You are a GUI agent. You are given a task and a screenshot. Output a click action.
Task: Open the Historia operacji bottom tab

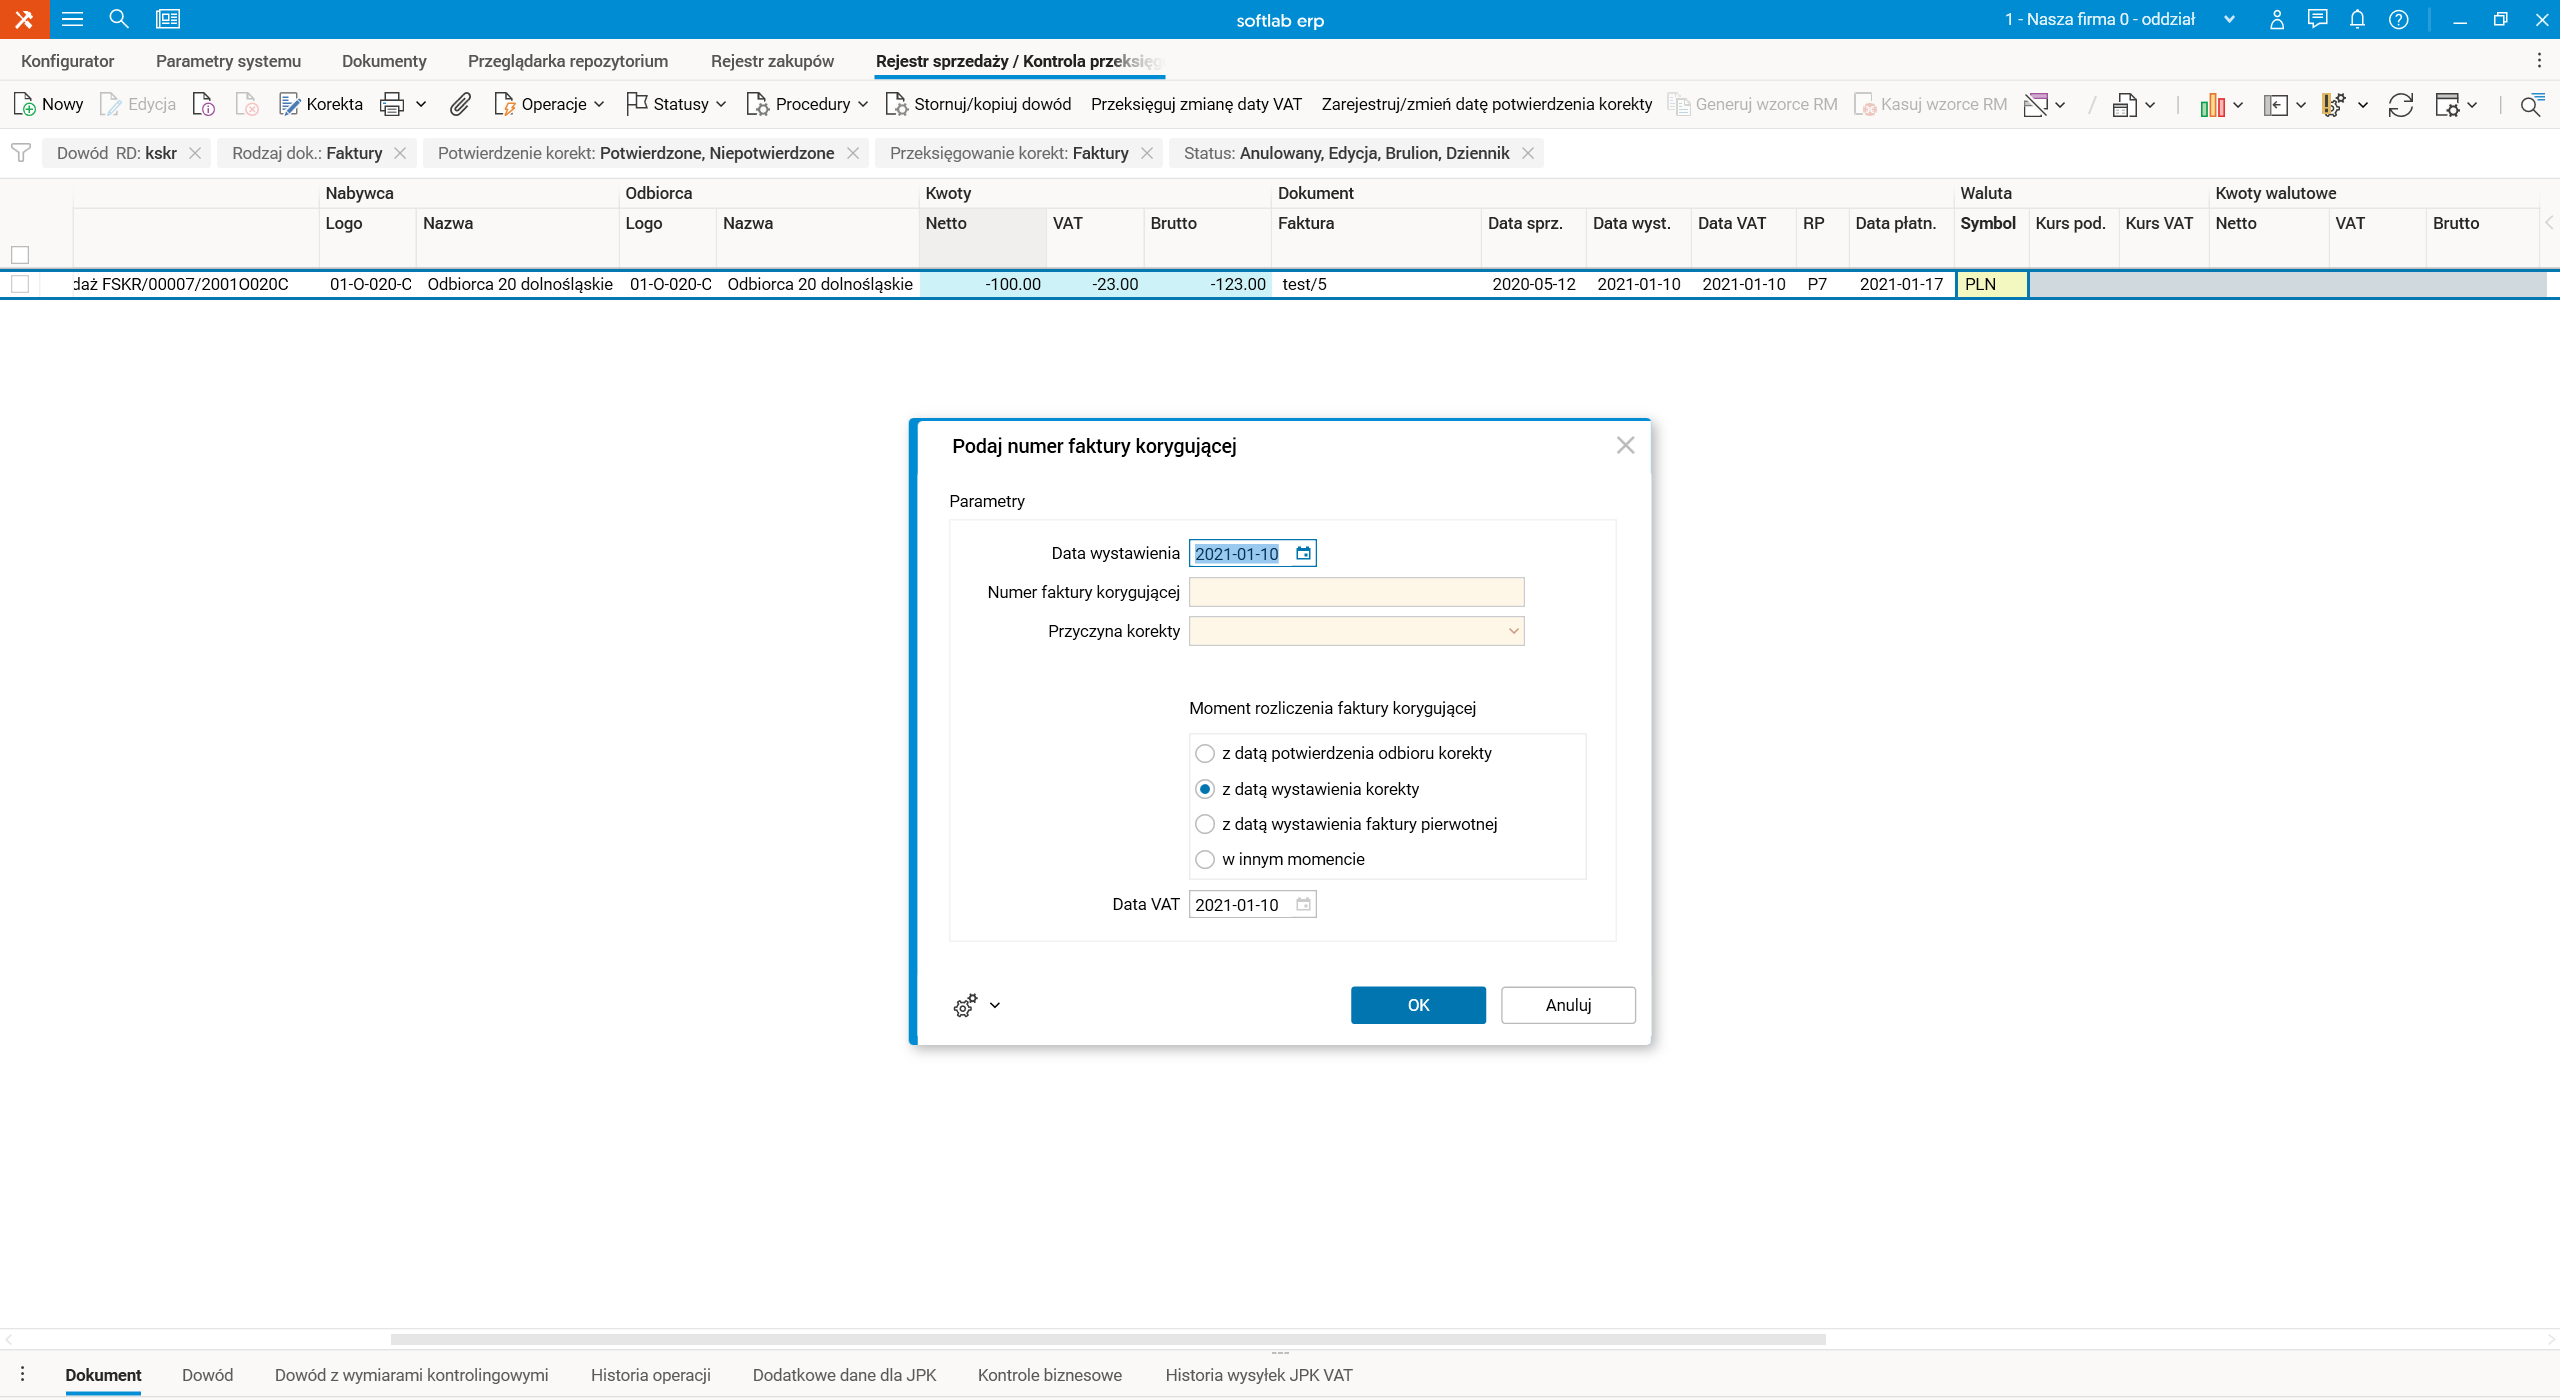point(650,1375)
